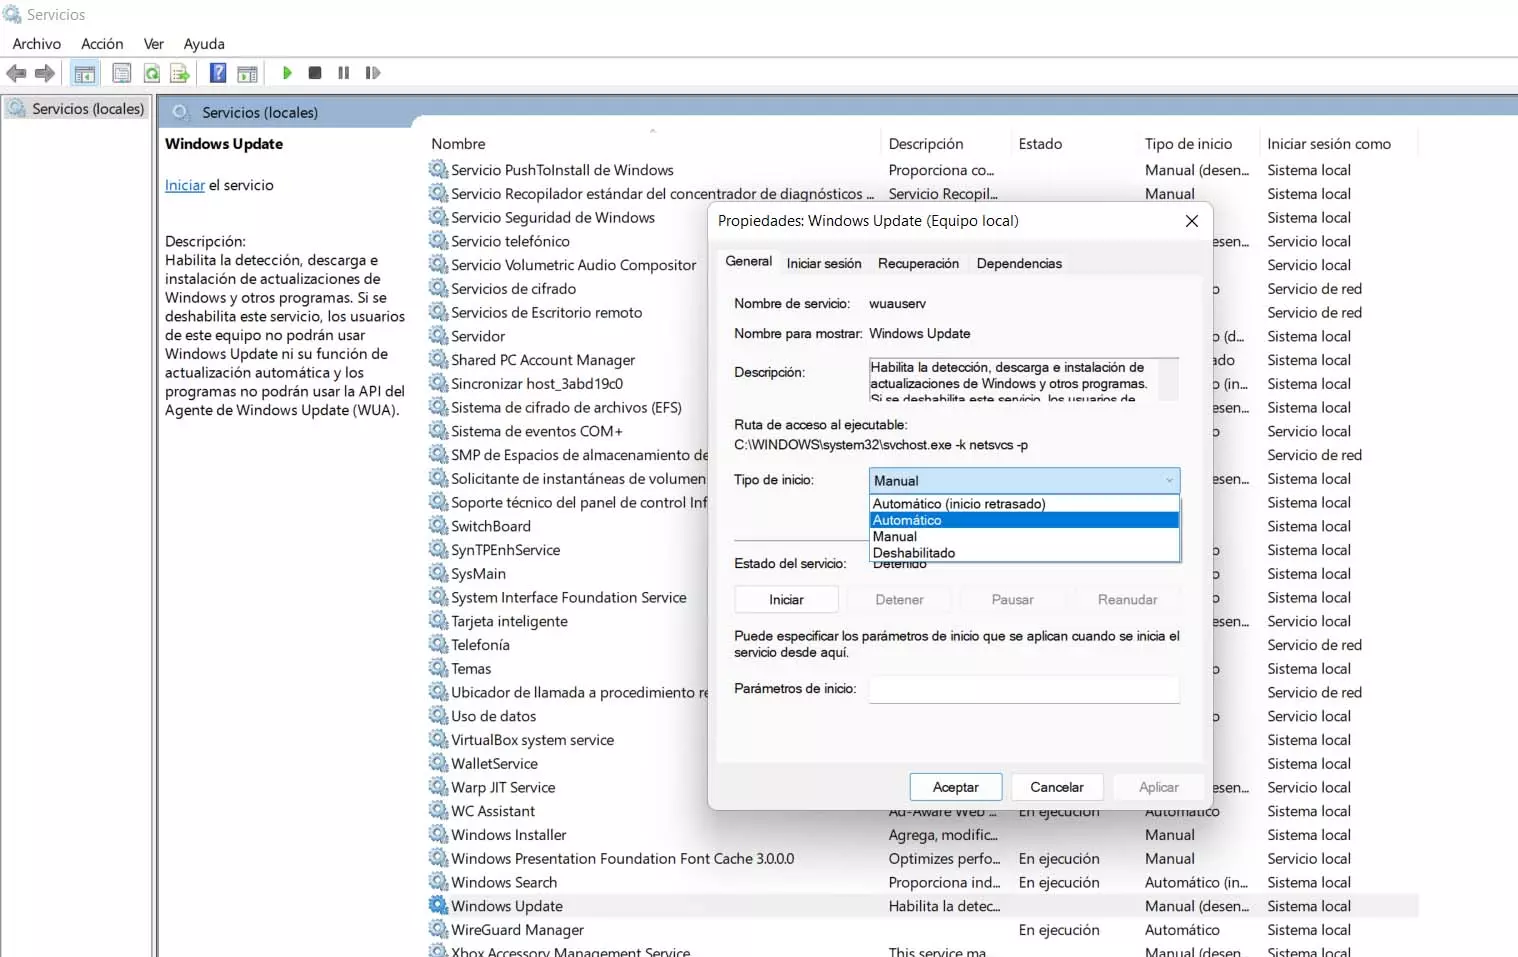The width and height of the screenshot is (1518, 957).
Task: Open Help using the question mark icon
Action: (x=217, y=72)
